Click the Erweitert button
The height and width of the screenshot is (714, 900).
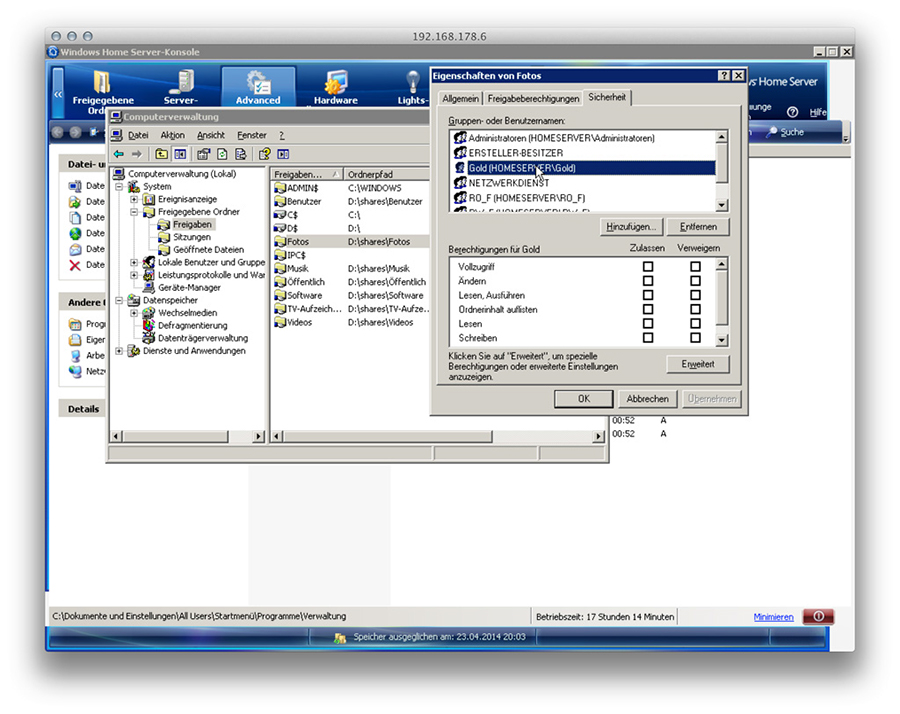698,364
